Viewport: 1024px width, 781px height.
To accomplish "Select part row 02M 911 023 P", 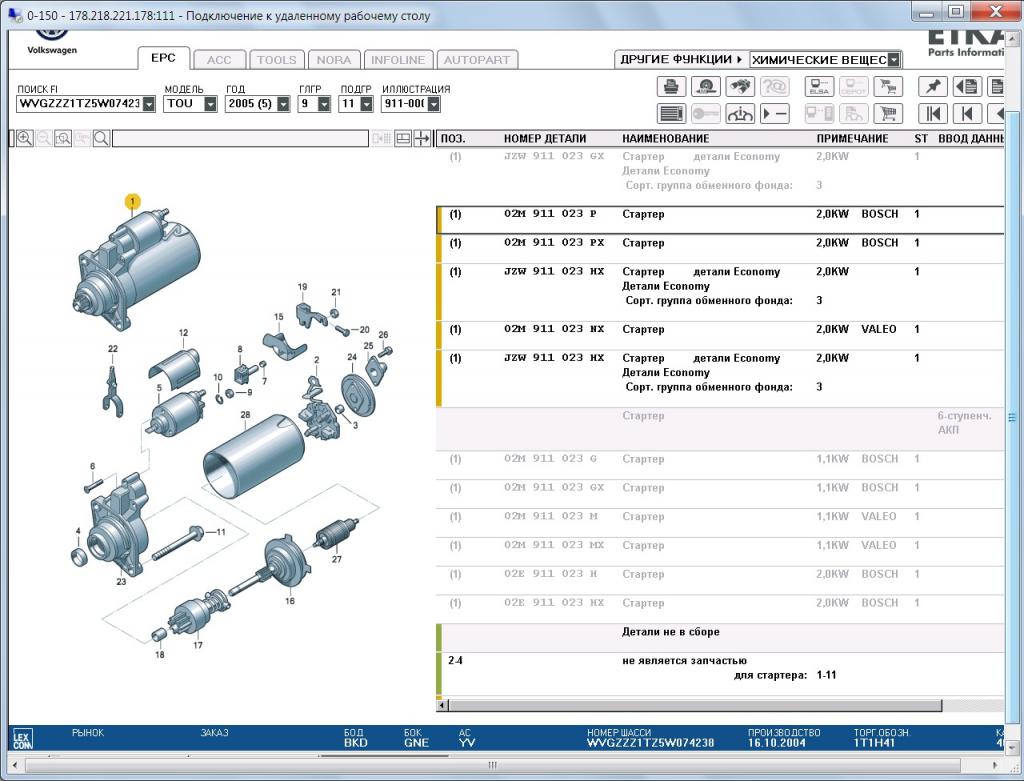I will point(720,220).
